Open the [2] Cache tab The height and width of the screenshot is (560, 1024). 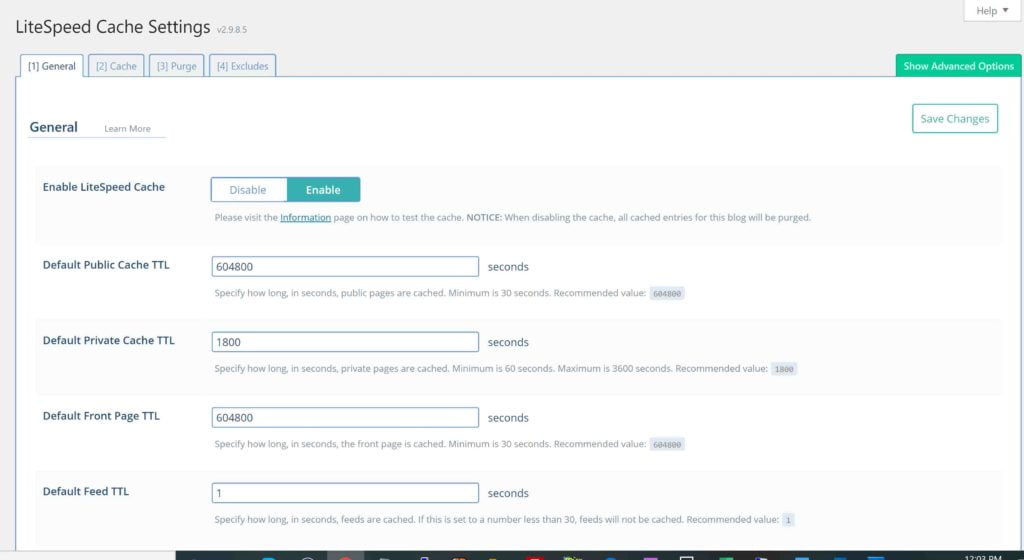pos(116,66)
